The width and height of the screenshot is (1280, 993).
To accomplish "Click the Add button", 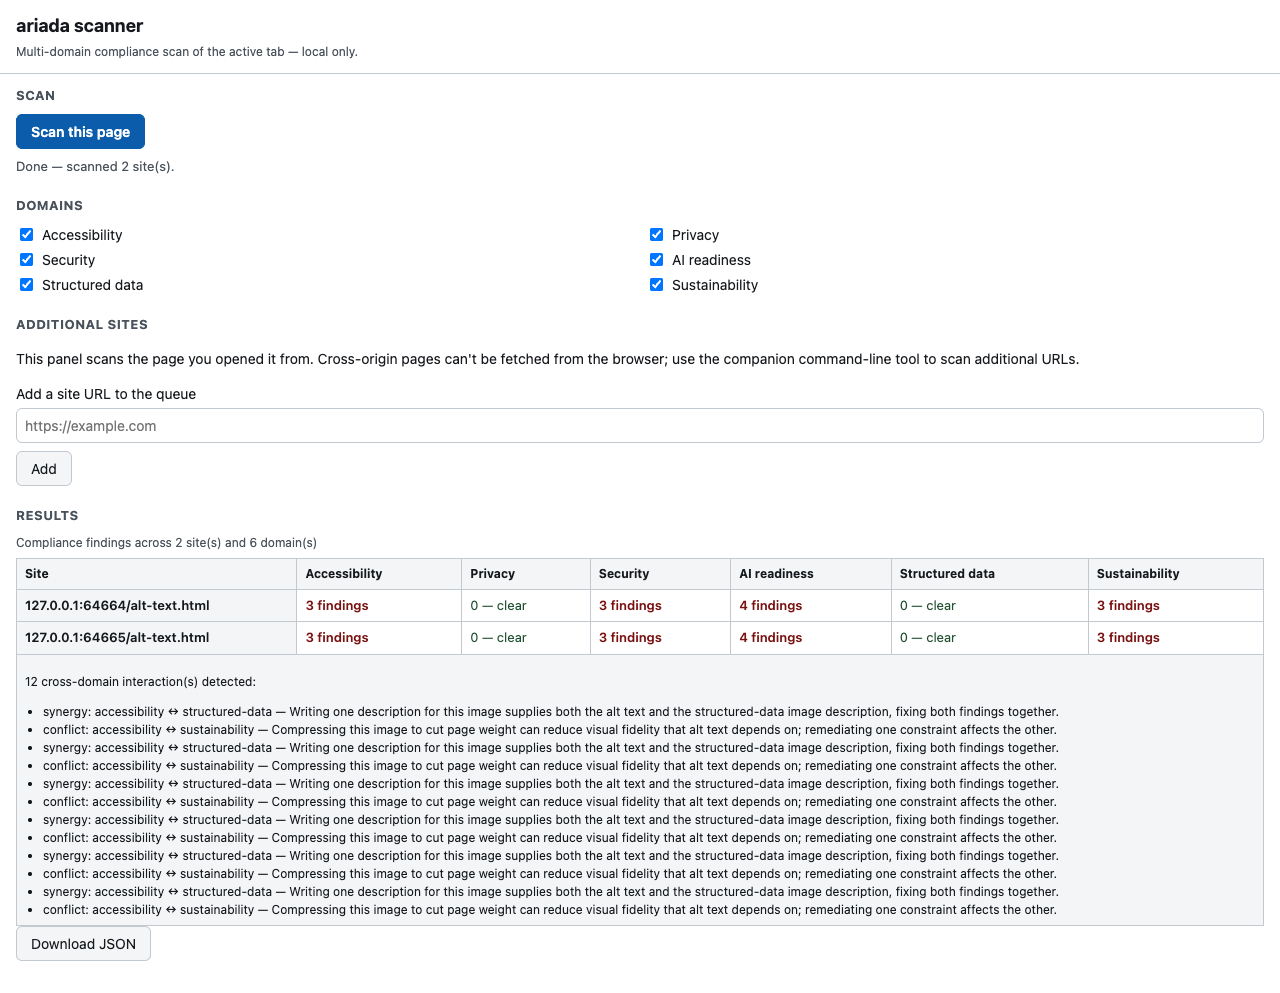I will (x=44, y=469).
